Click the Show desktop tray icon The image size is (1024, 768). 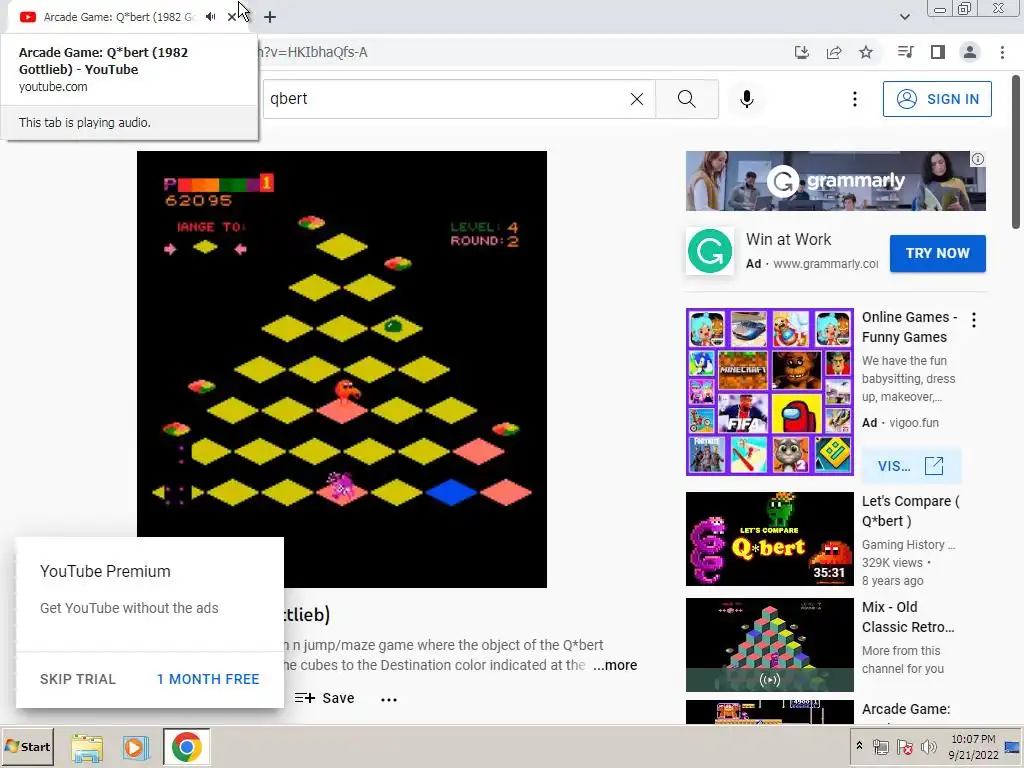point(1013,747)
